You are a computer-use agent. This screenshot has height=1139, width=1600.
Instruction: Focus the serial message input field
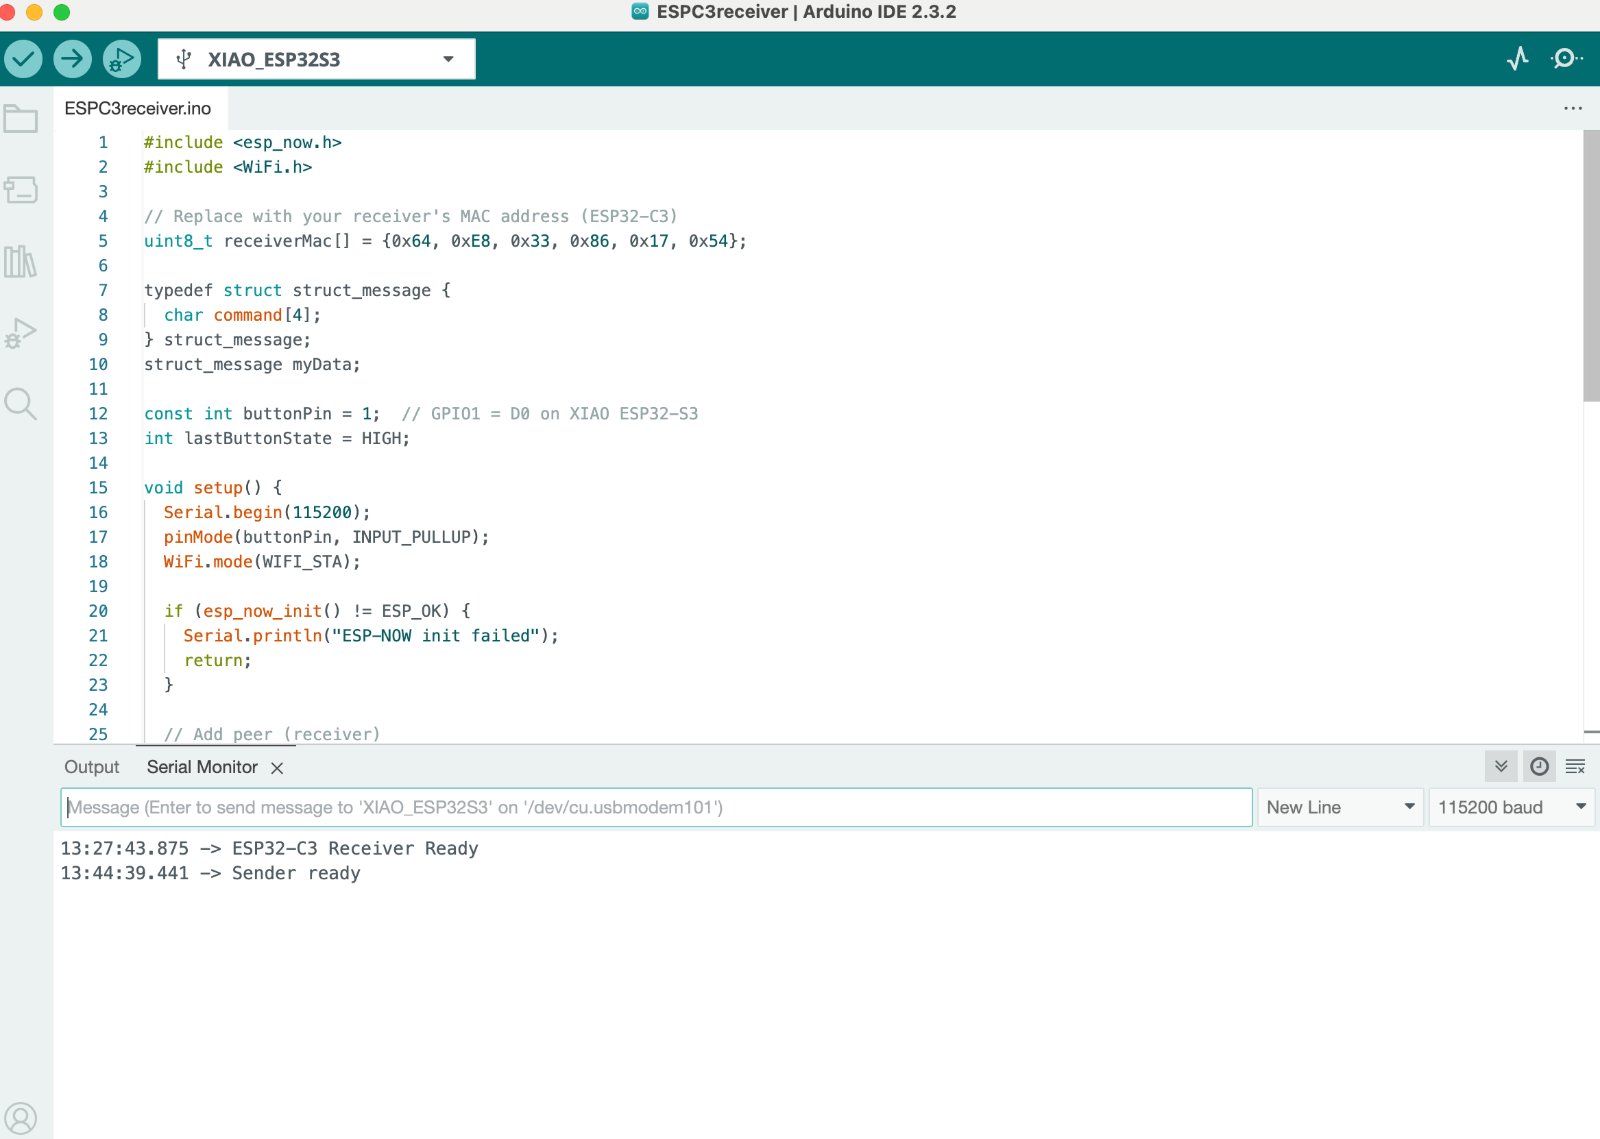[656, 807]
